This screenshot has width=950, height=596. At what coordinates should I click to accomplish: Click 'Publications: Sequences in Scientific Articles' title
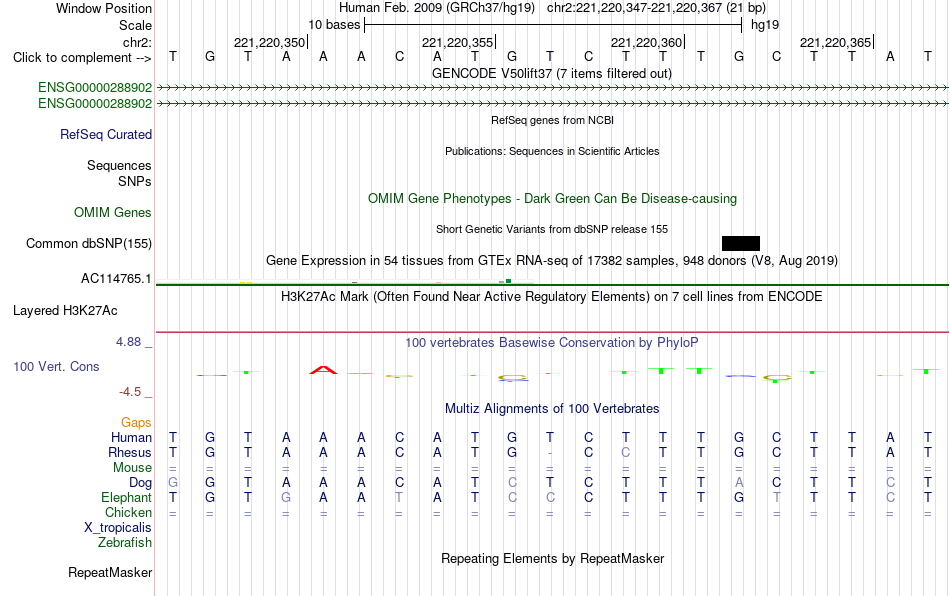552,151
